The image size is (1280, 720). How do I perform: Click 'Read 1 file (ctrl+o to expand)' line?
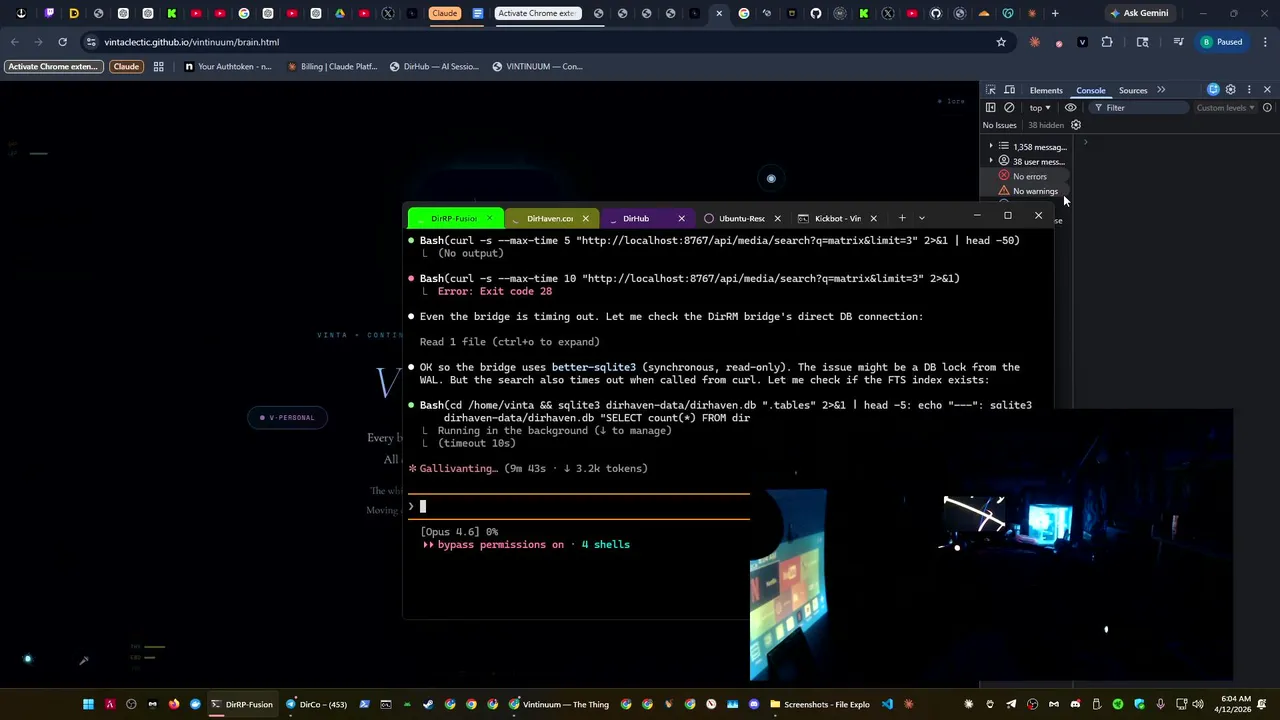coord(509,342)
